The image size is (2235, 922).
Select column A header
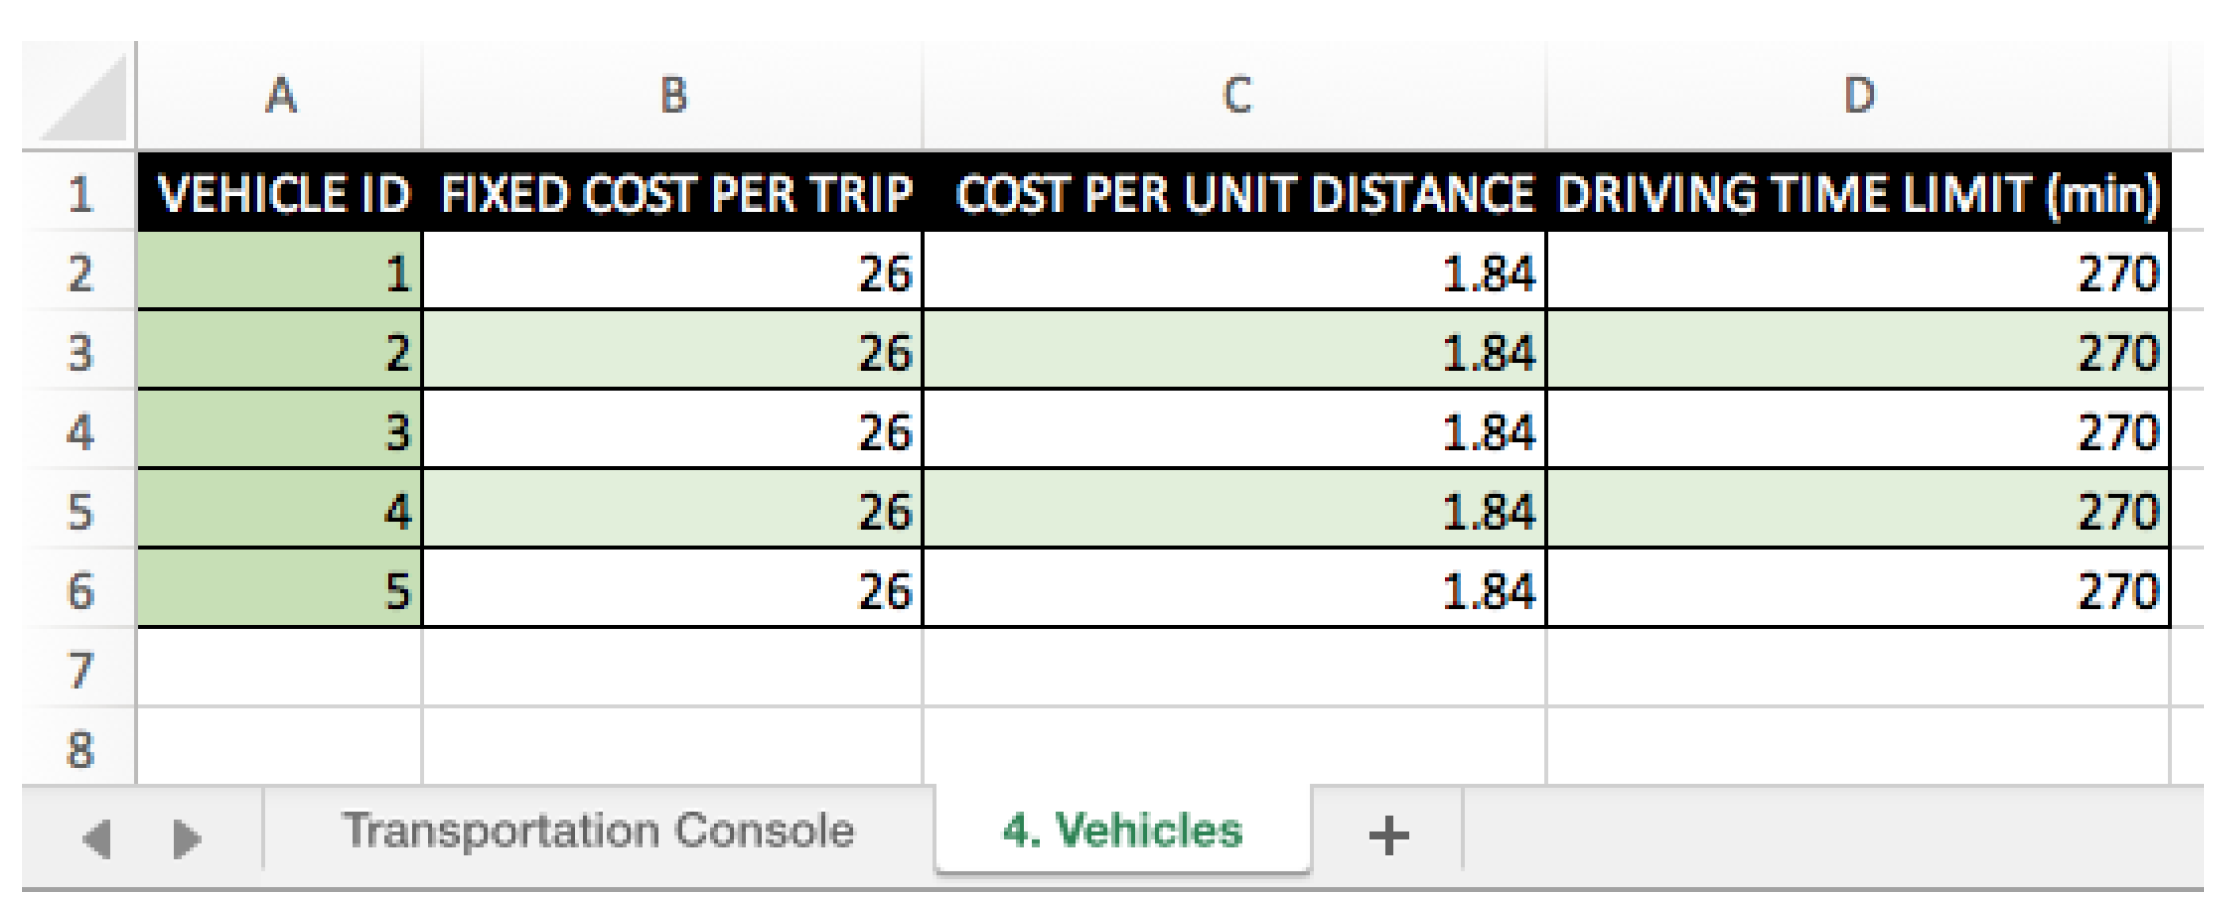click(x=280, y=97)
